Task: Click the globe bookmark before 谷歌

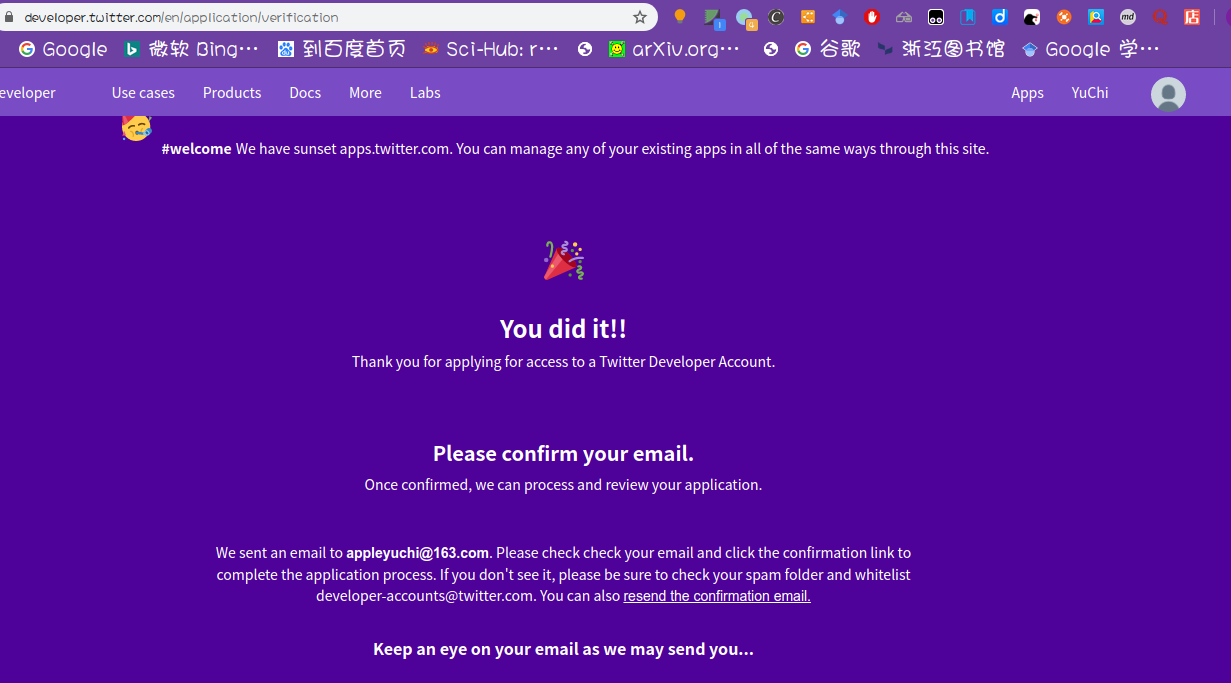Action: [x=771, y=49]
